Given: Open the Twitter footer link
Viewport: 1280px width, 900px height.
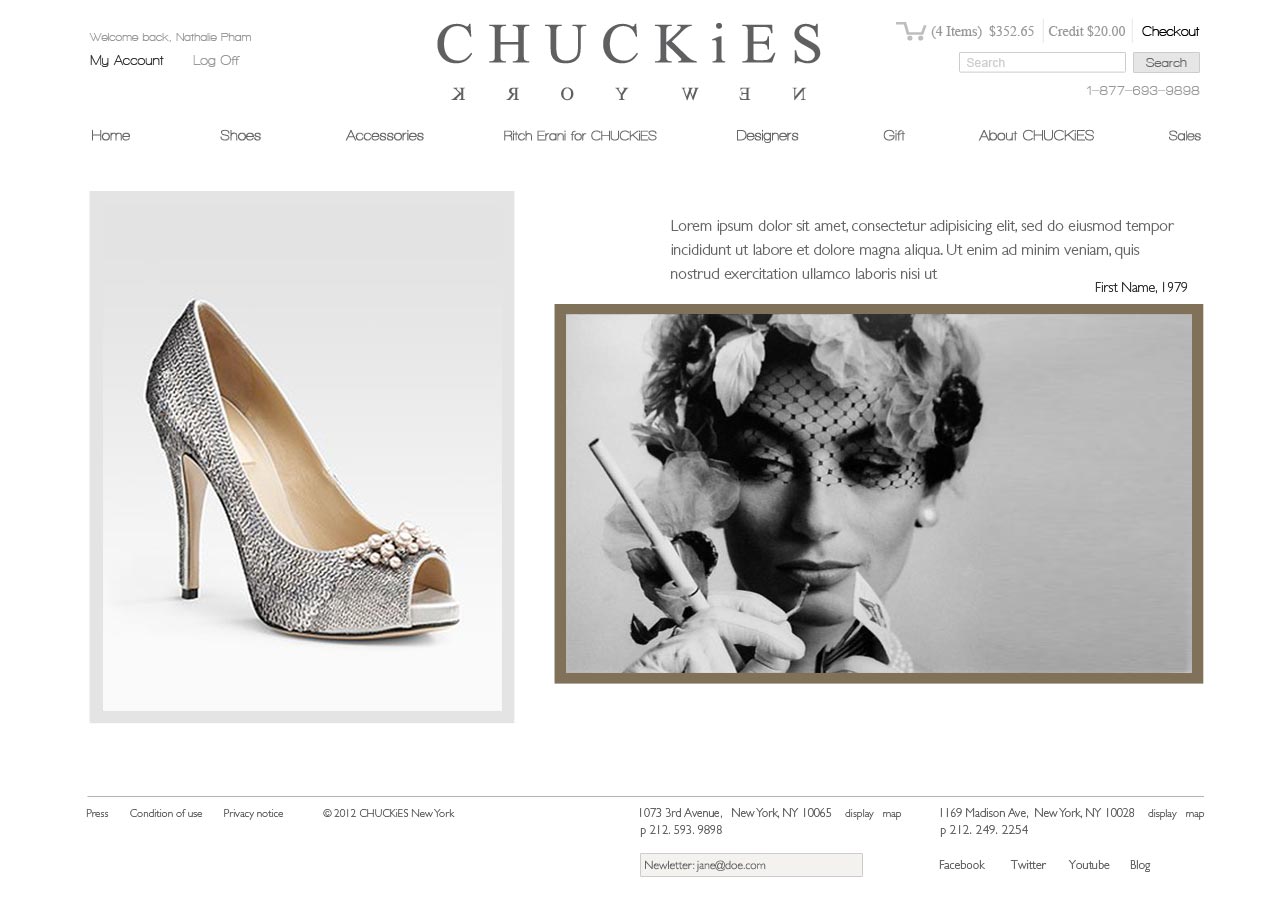Looking at the screenshot, I should 1028,865.
